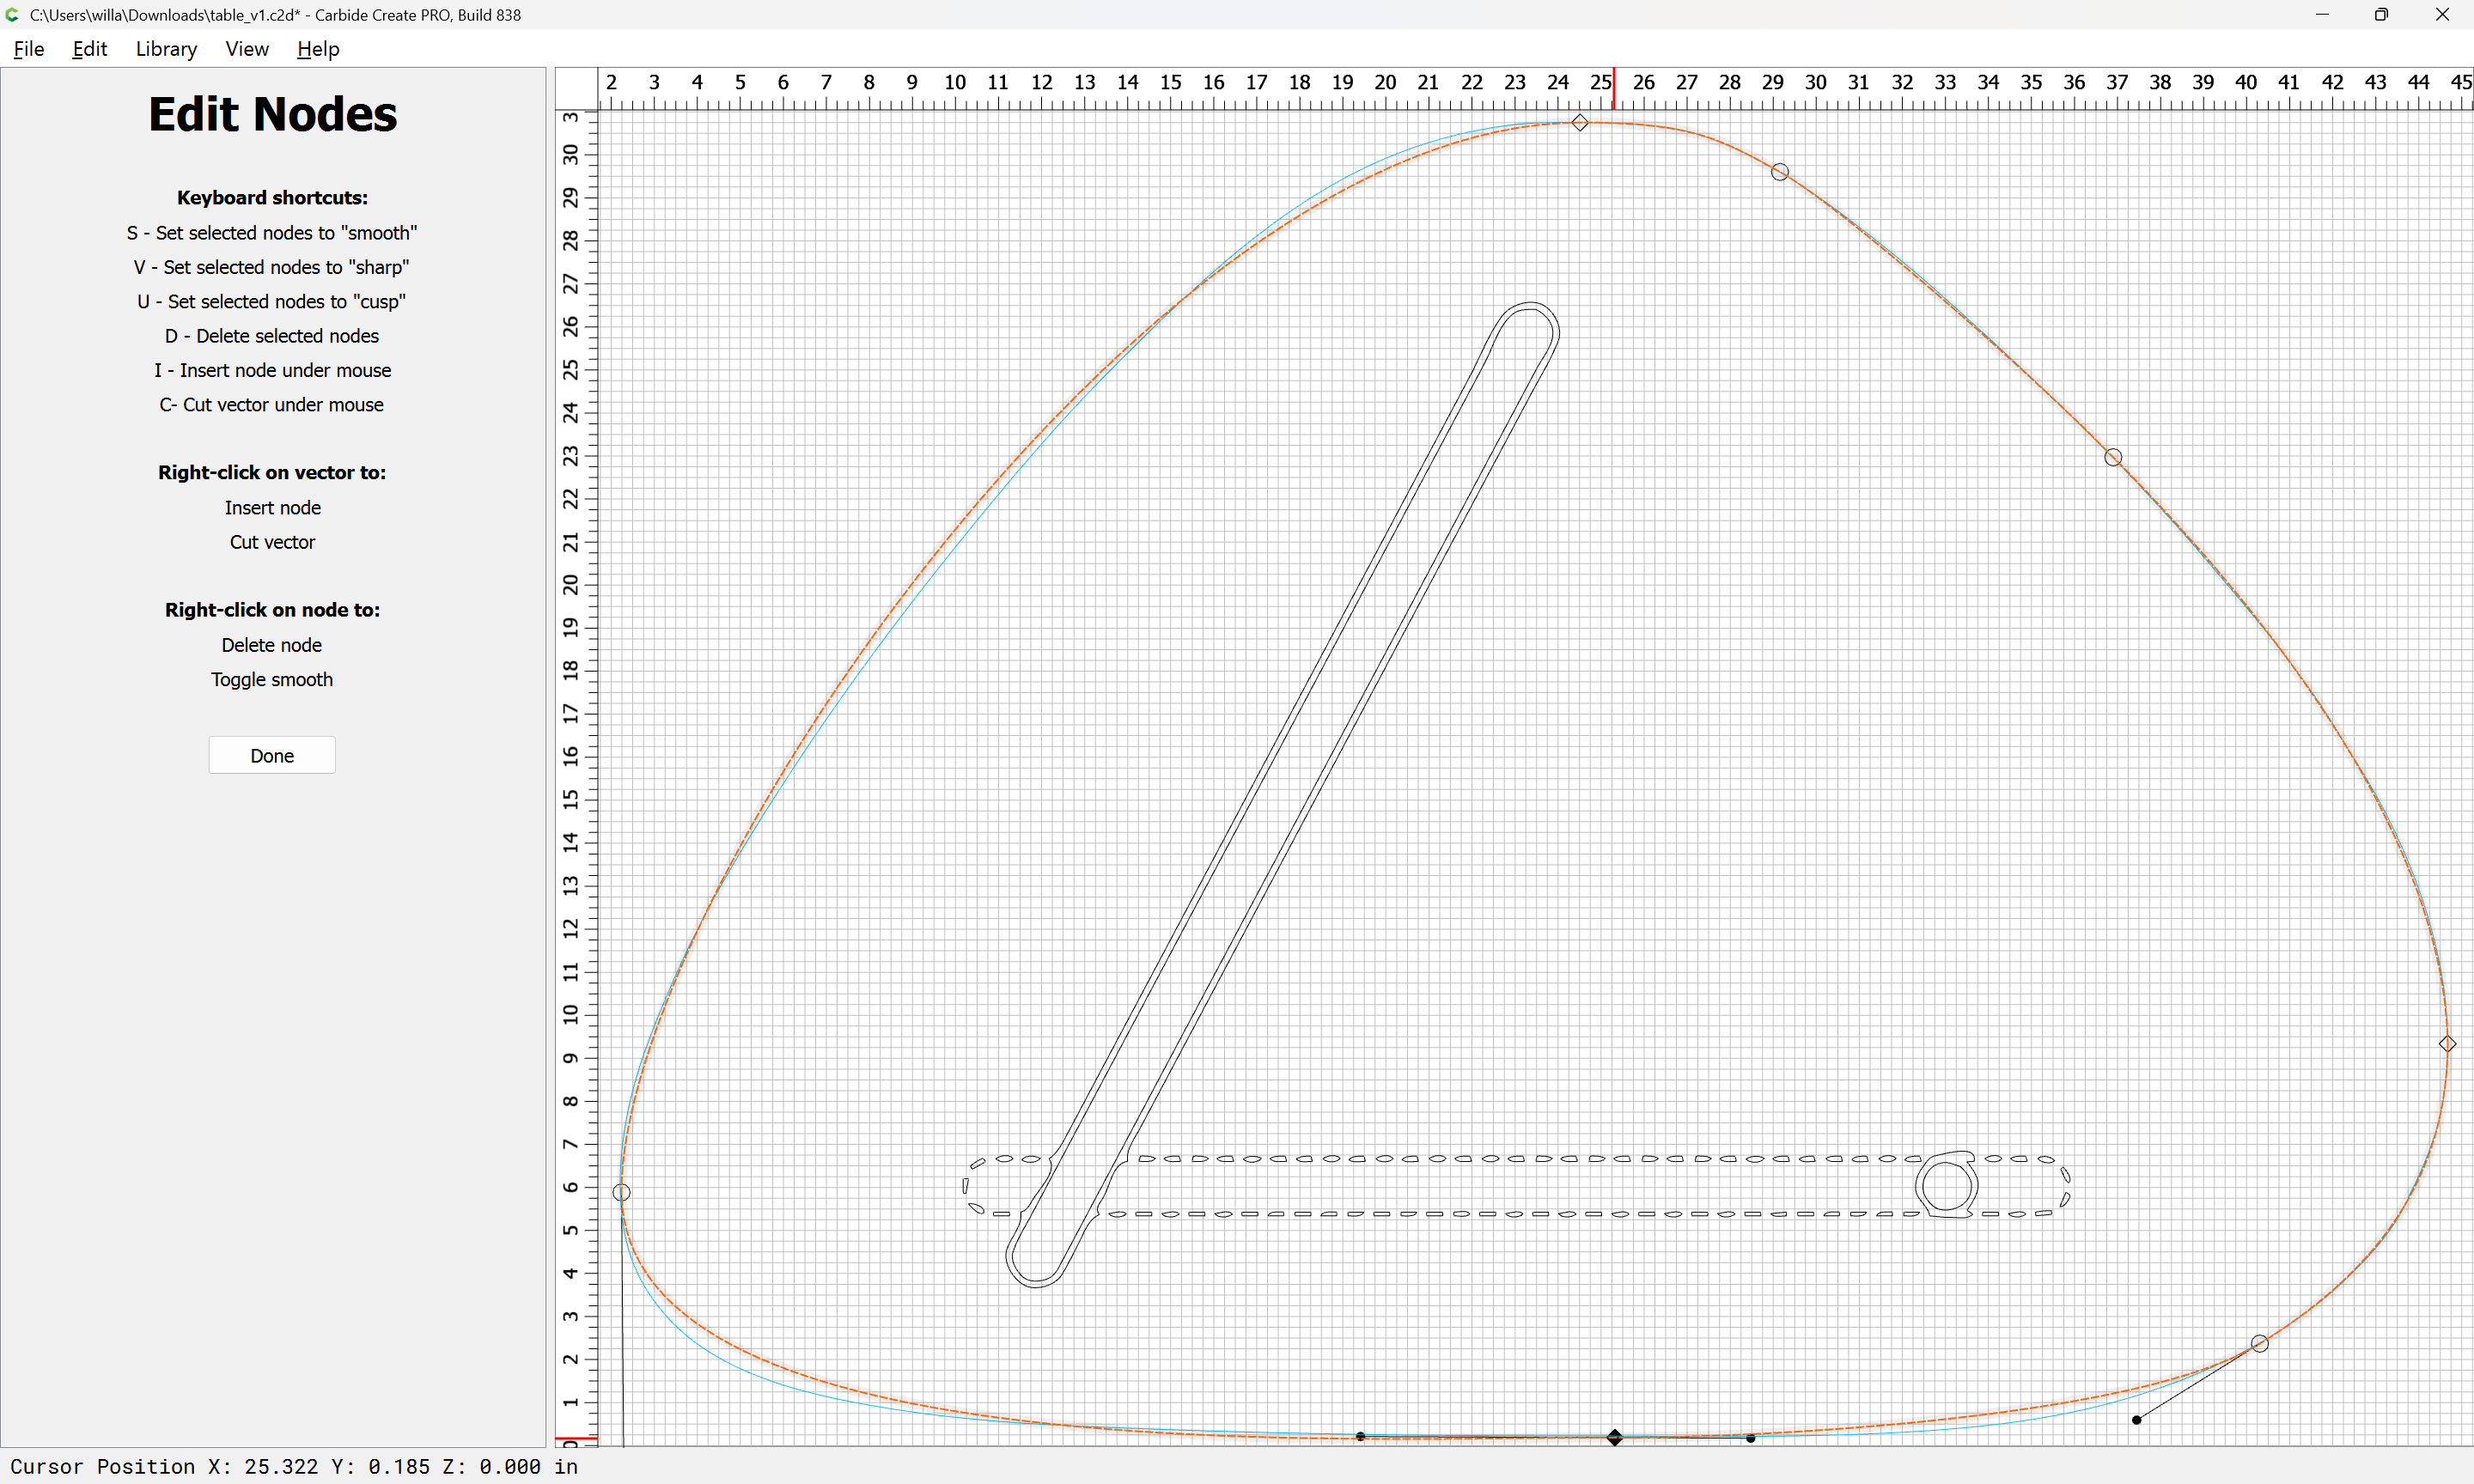Open the View menu
The image size is (2474, 1484).
point(247,49)
